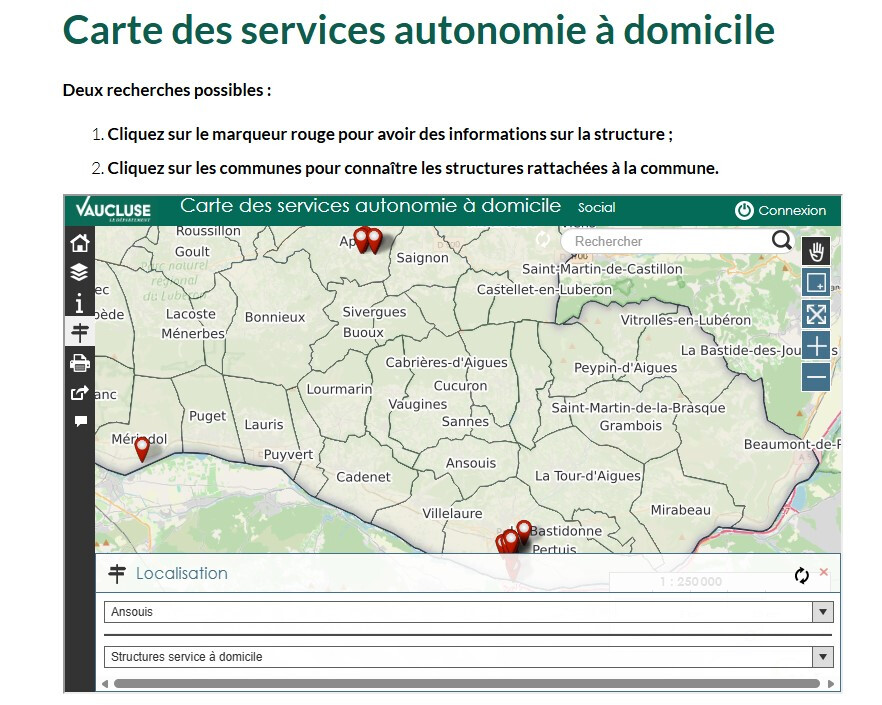Click the Home icon in map sidebar
Viewport: 882px width, 705px height.
(x=80, y=243)
